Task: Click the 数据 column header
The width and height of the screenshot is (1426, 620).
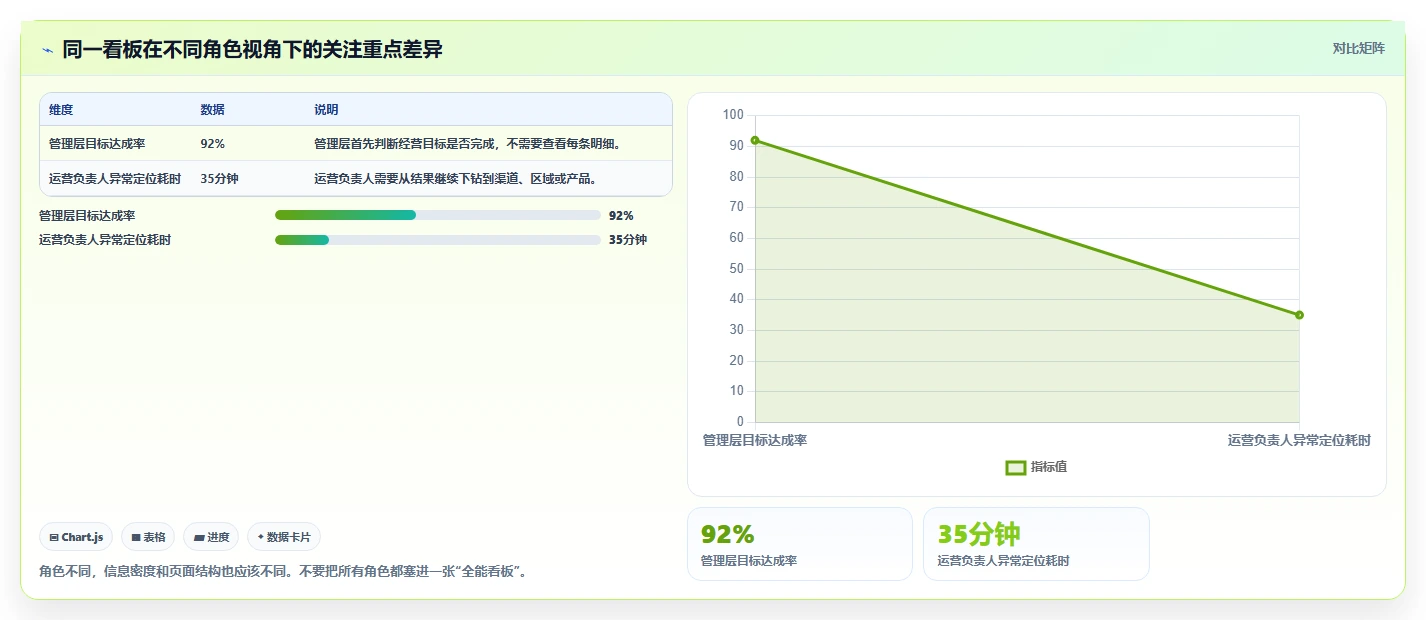Action: [x=212, y=110]
